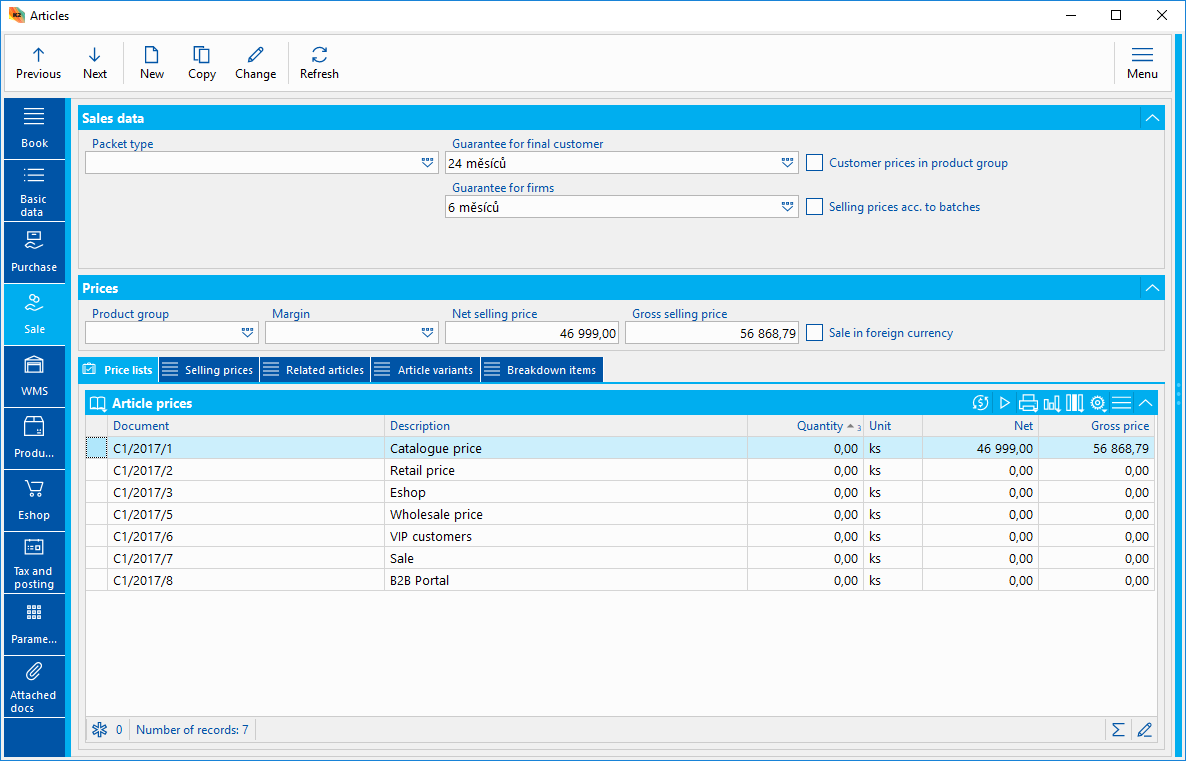Image resolution: width=1186 pixels, height=761 pixels.
Task: Open Attached docs in the sidebar
Action: pyautogui.click(x=34, y=687)
